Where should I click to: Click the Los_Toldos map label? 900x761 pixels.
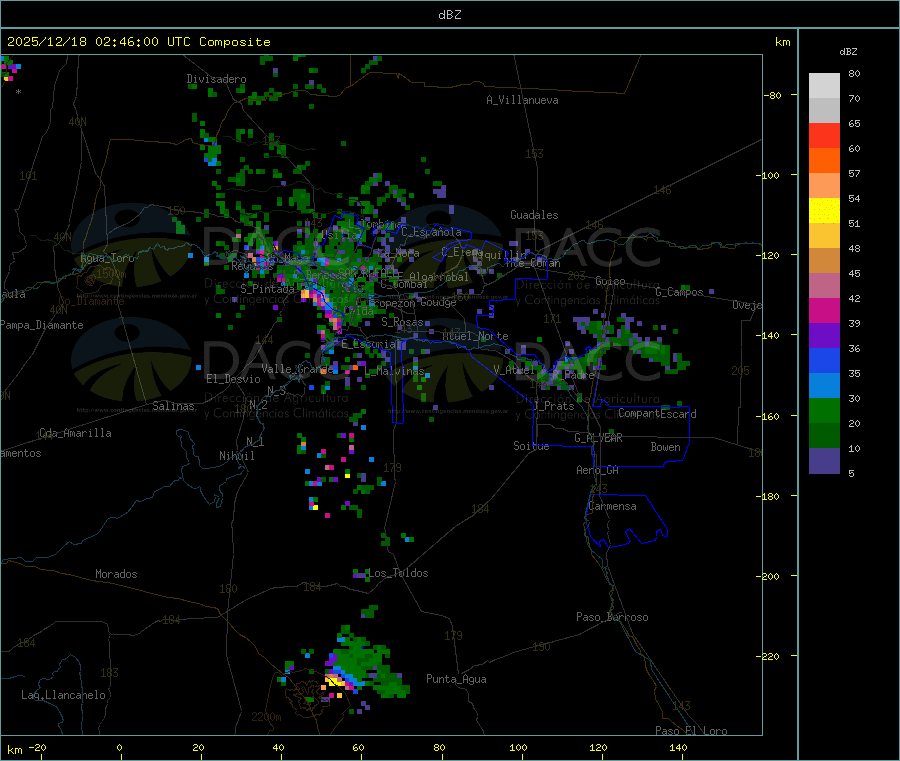click(x=398, y=573)
